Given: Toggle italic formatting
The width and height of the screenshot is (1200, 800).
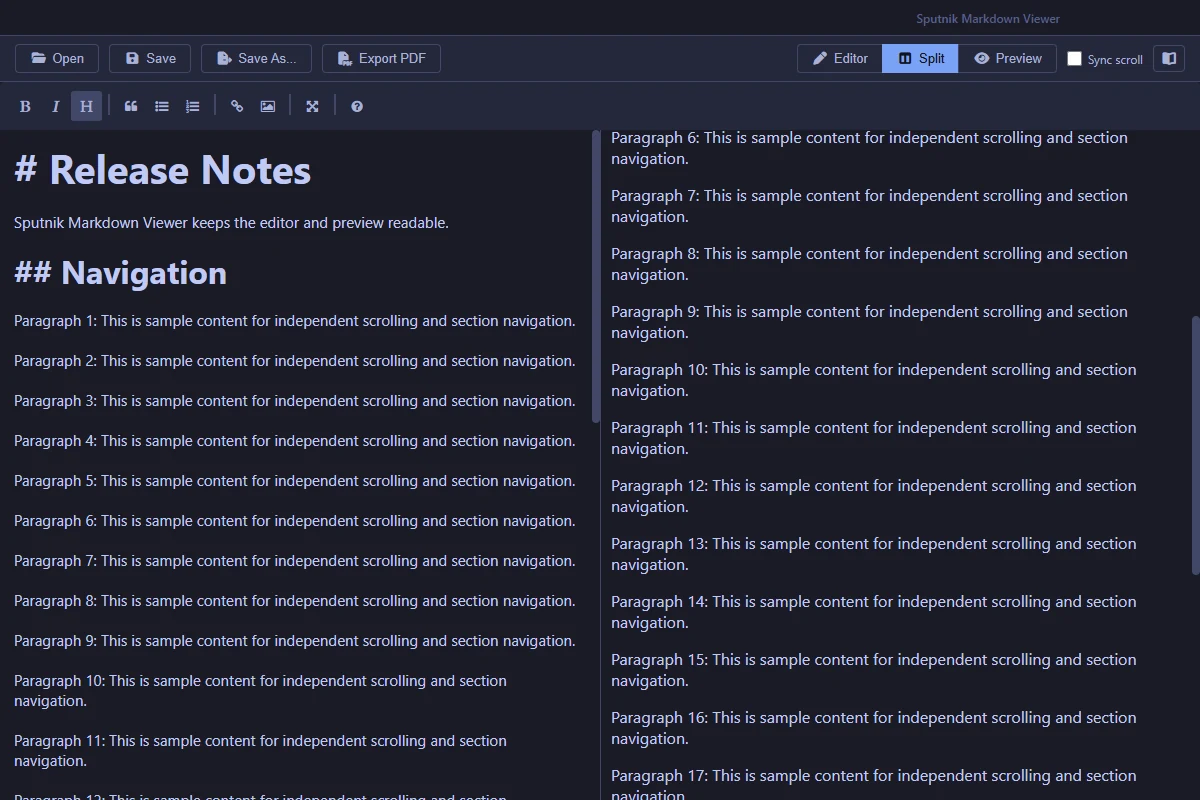Looking at the screenshot, I should [x=56, y=106].
